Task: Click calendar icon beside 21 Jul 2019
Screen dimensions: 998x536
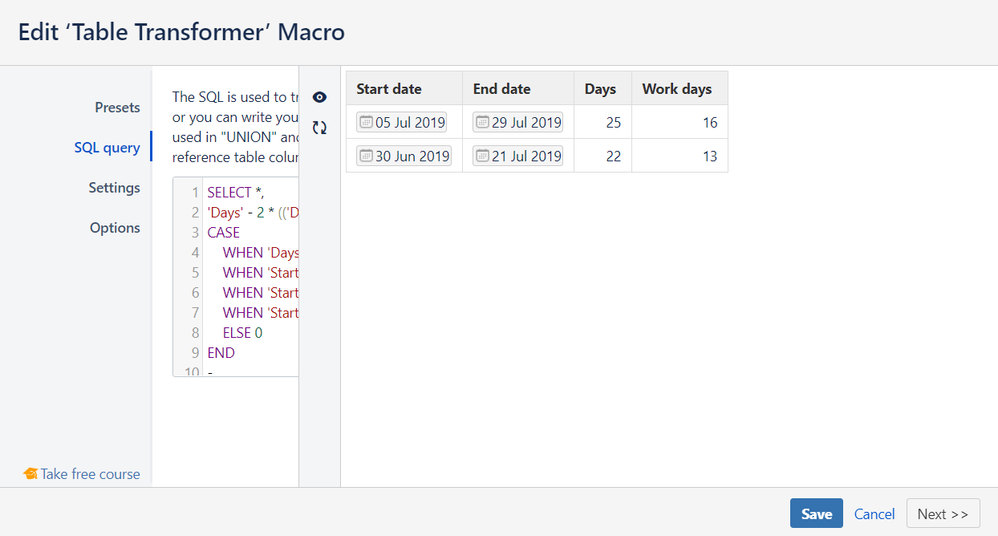Action: pyautogui.click(x=482, y=156)
